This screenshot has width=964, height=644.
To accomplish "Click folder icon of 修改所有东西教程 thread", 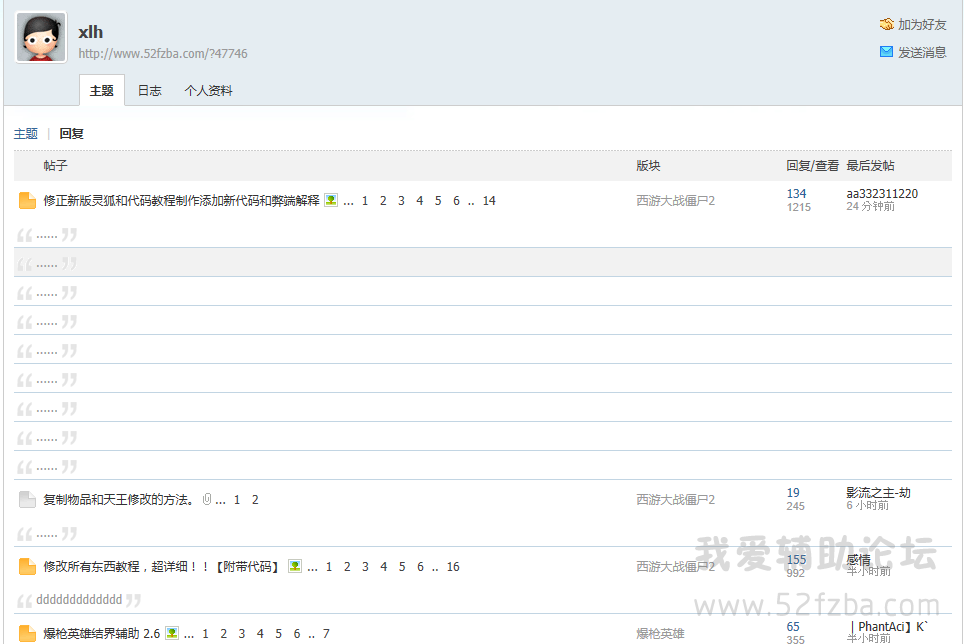I will coord(27,567).
